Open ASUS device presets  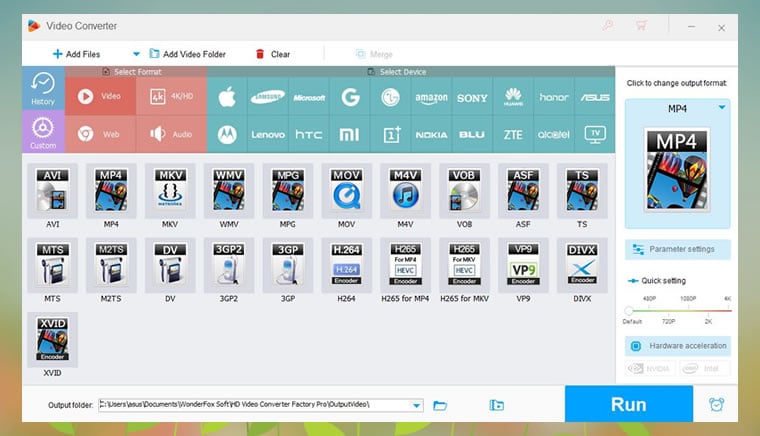pyautogui.click(x=595, y=97)
